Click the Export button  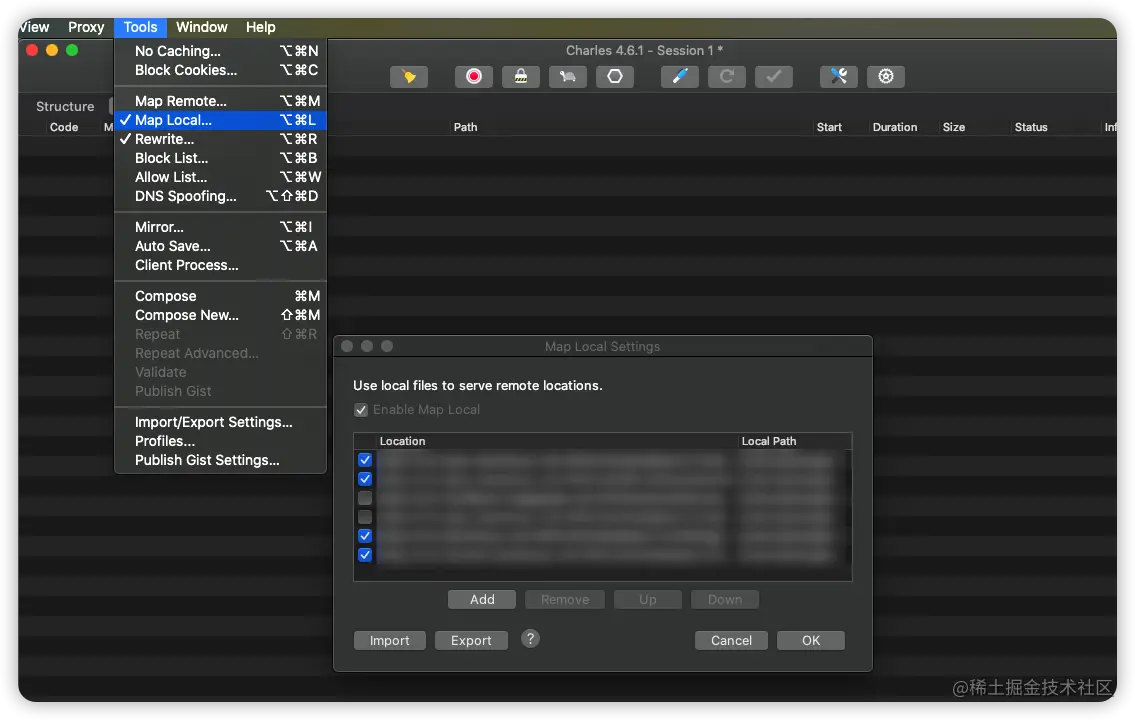point(471,641)
